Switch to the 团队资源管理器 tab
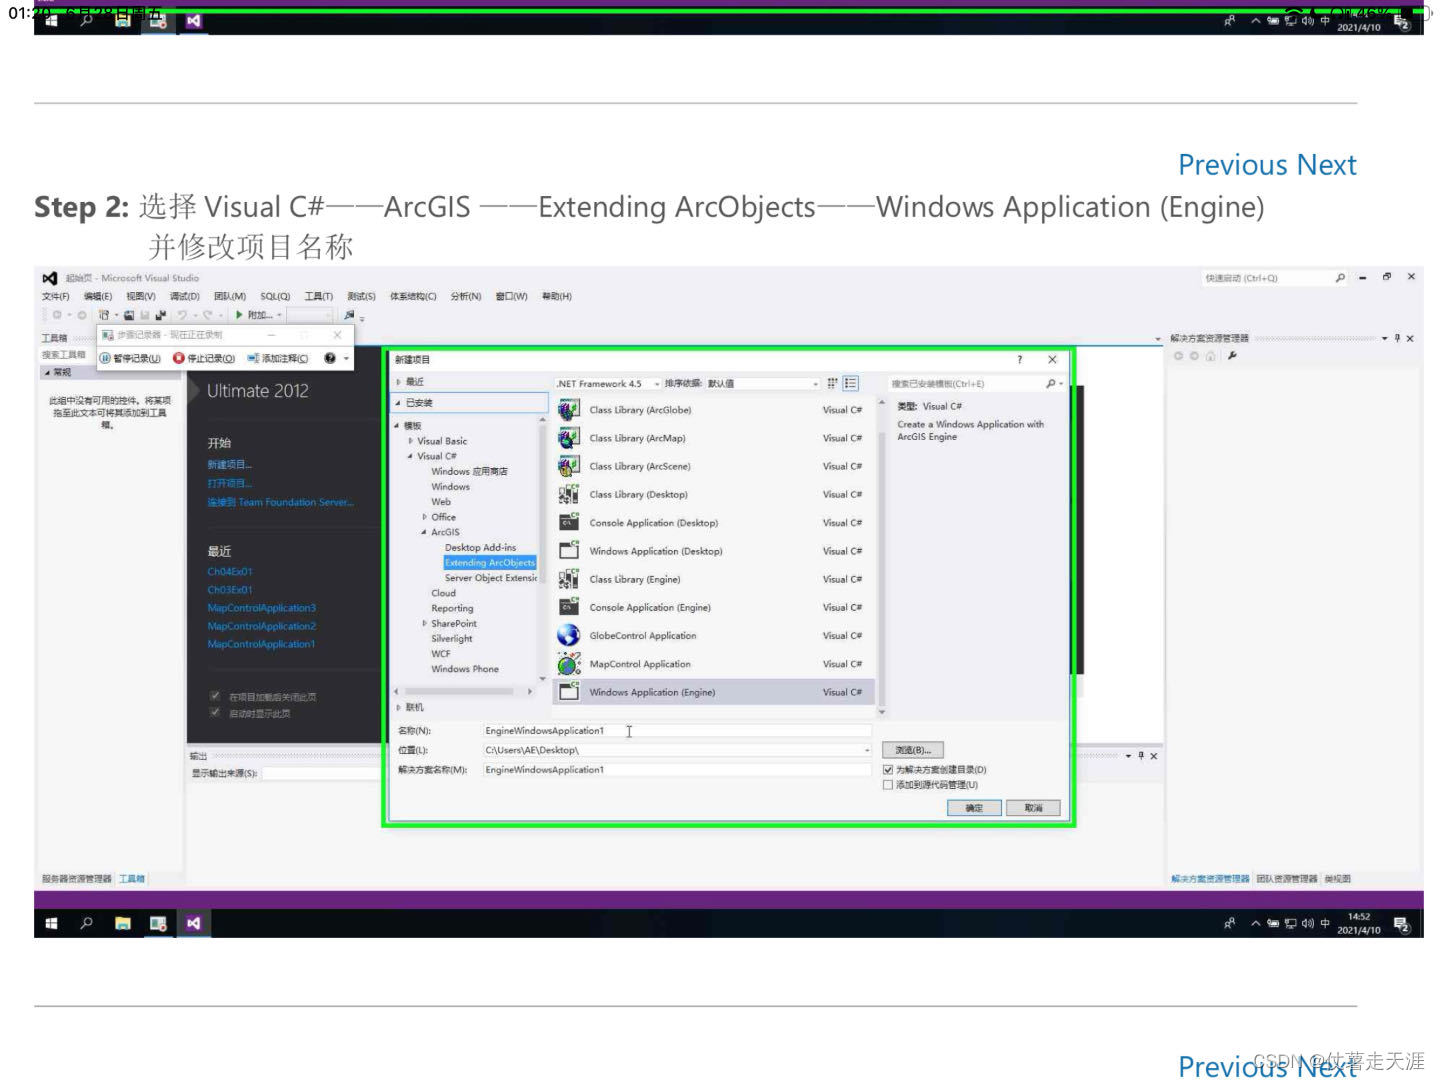 [1287, 879]
